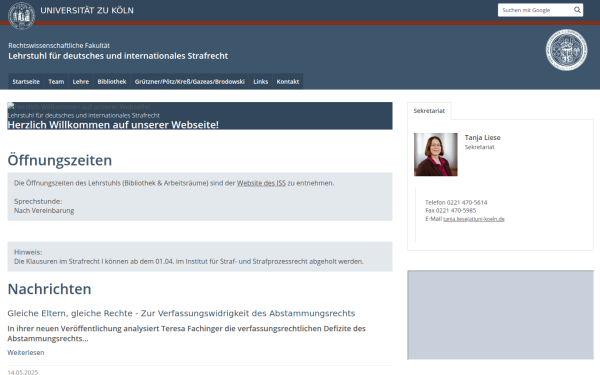This screenshot has height=375, width=600.
Task: Click the 'Telefon 0221 470-5614' text
Action: (x=456, y=202)
